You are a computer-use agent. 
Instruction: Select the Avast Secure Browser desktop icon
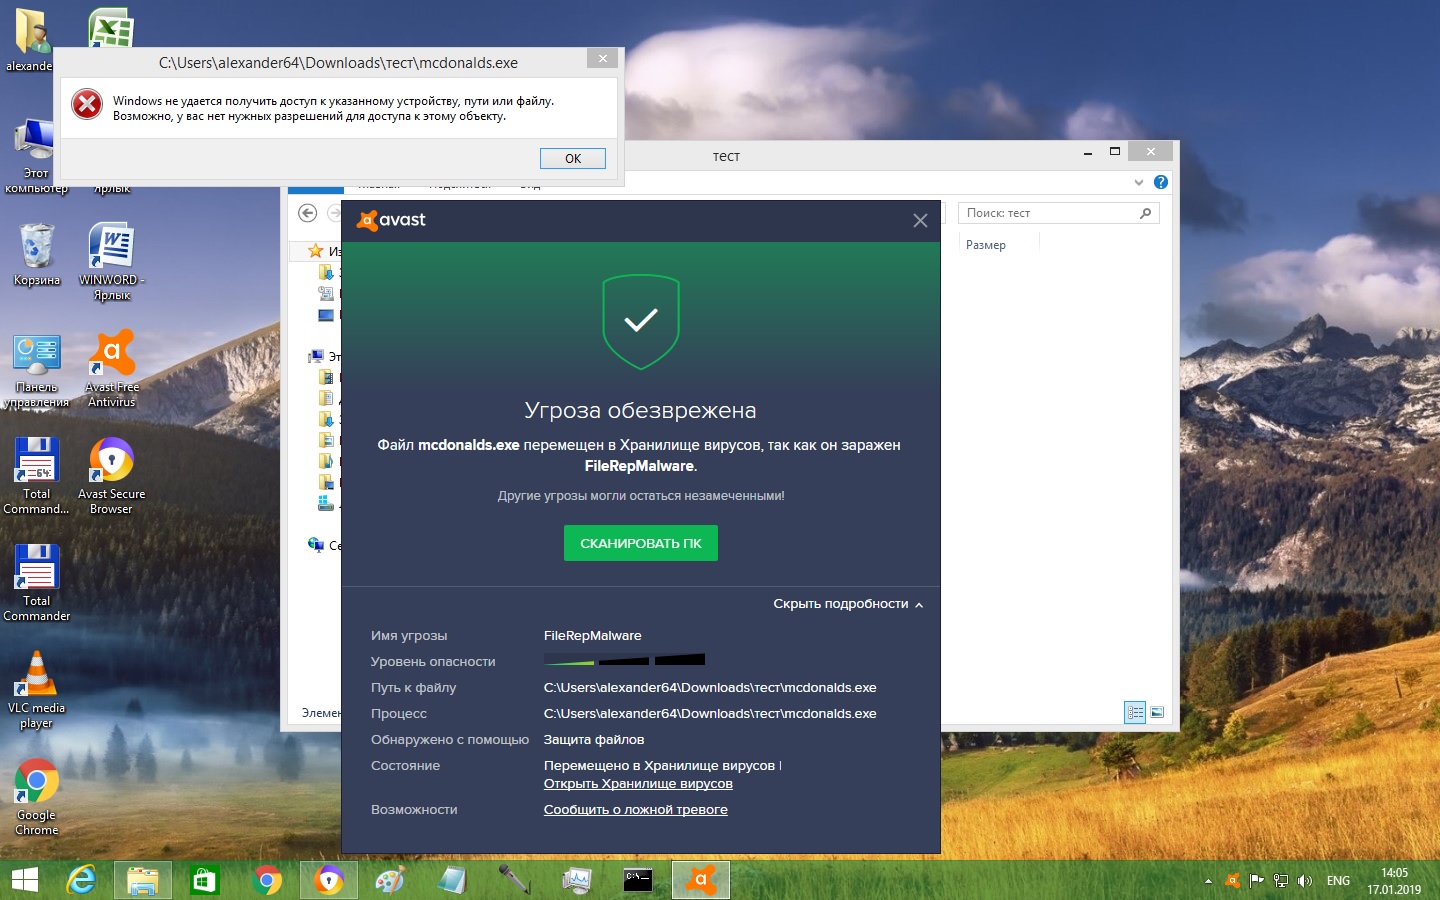[x=112, y=476]
